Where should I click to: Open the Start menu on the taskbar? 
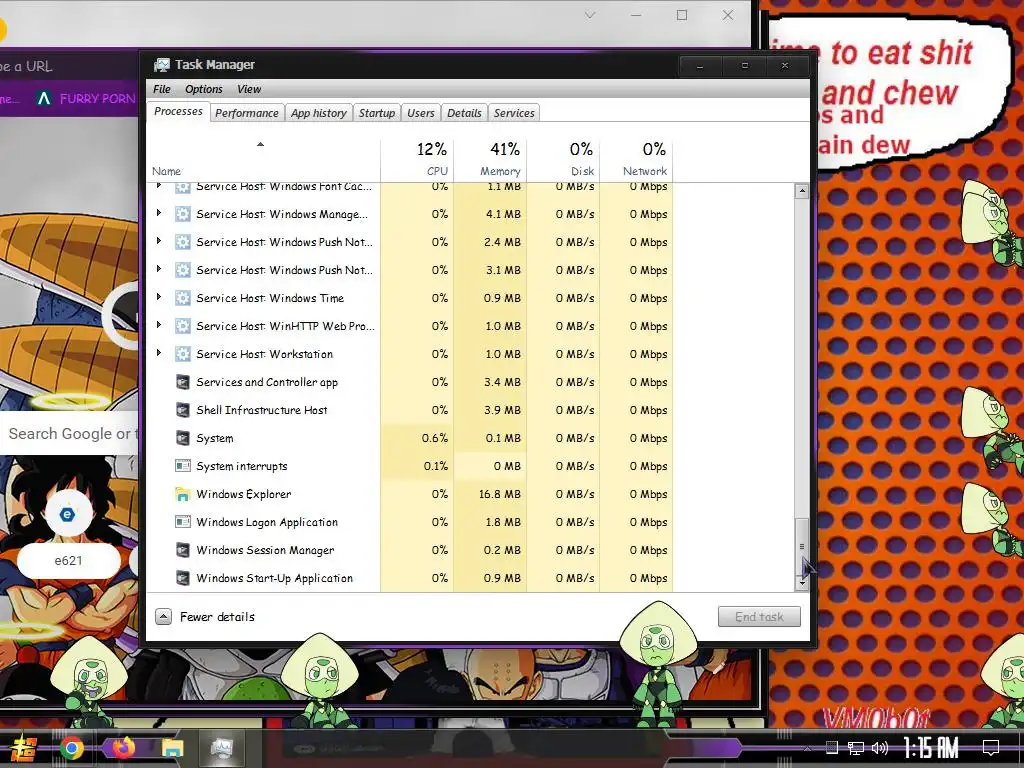click(24, 748)
